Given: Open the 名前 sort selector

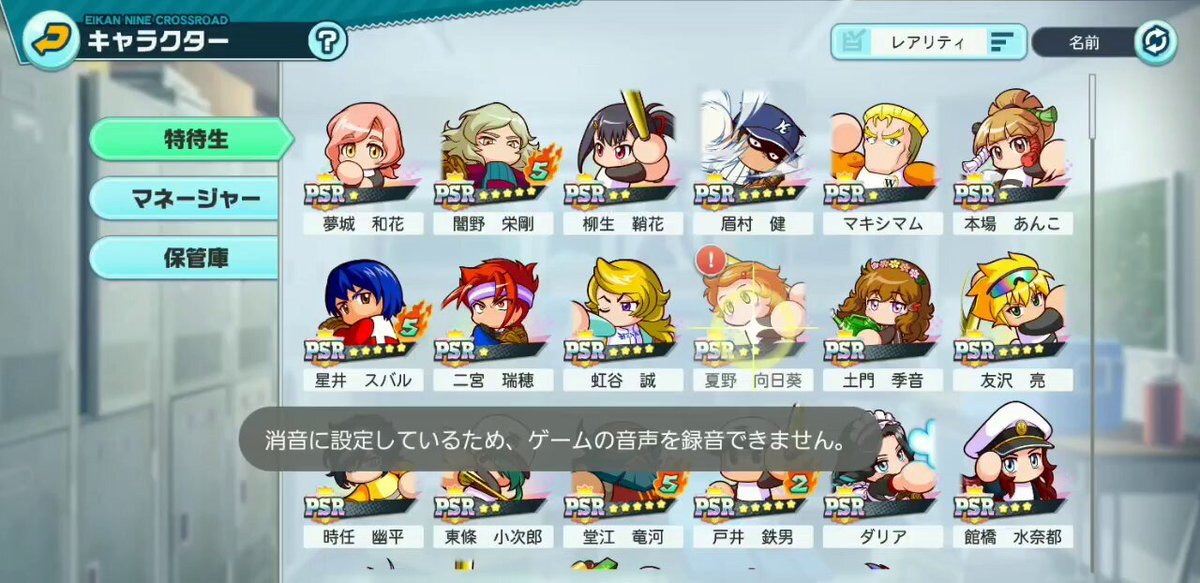Looking at the screenshot, I should pos(1085,42).
